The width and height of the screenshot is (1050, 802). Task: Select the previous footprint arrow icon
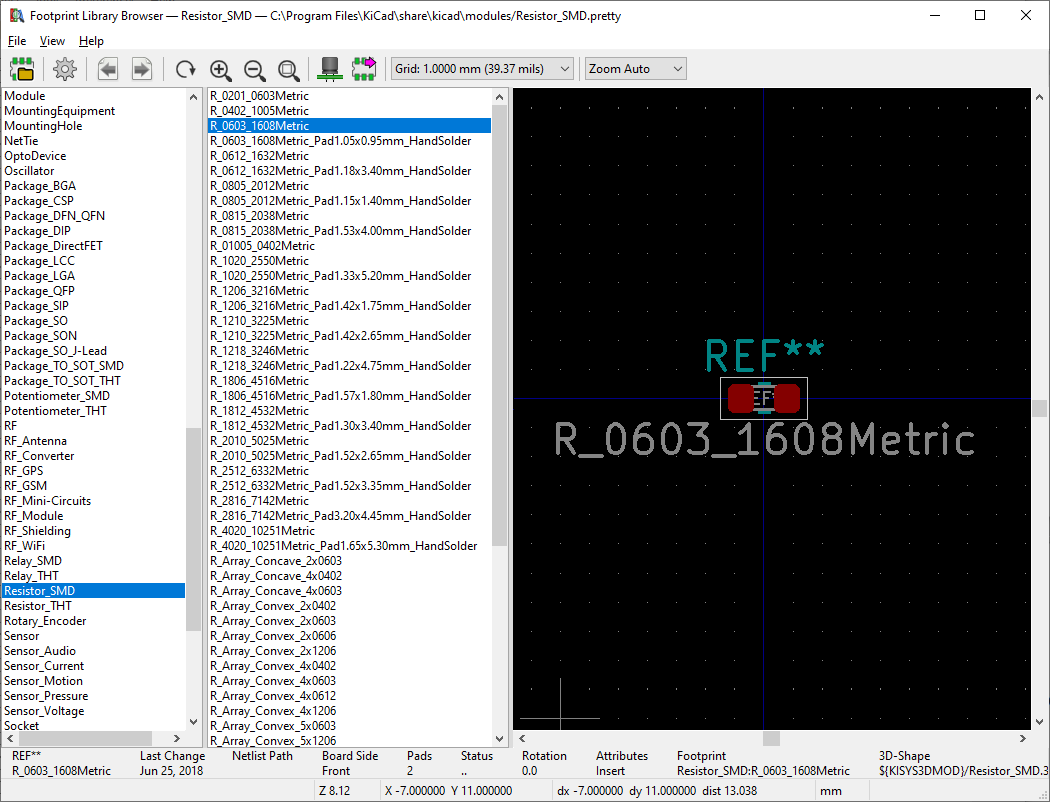[x=108, y=69]
